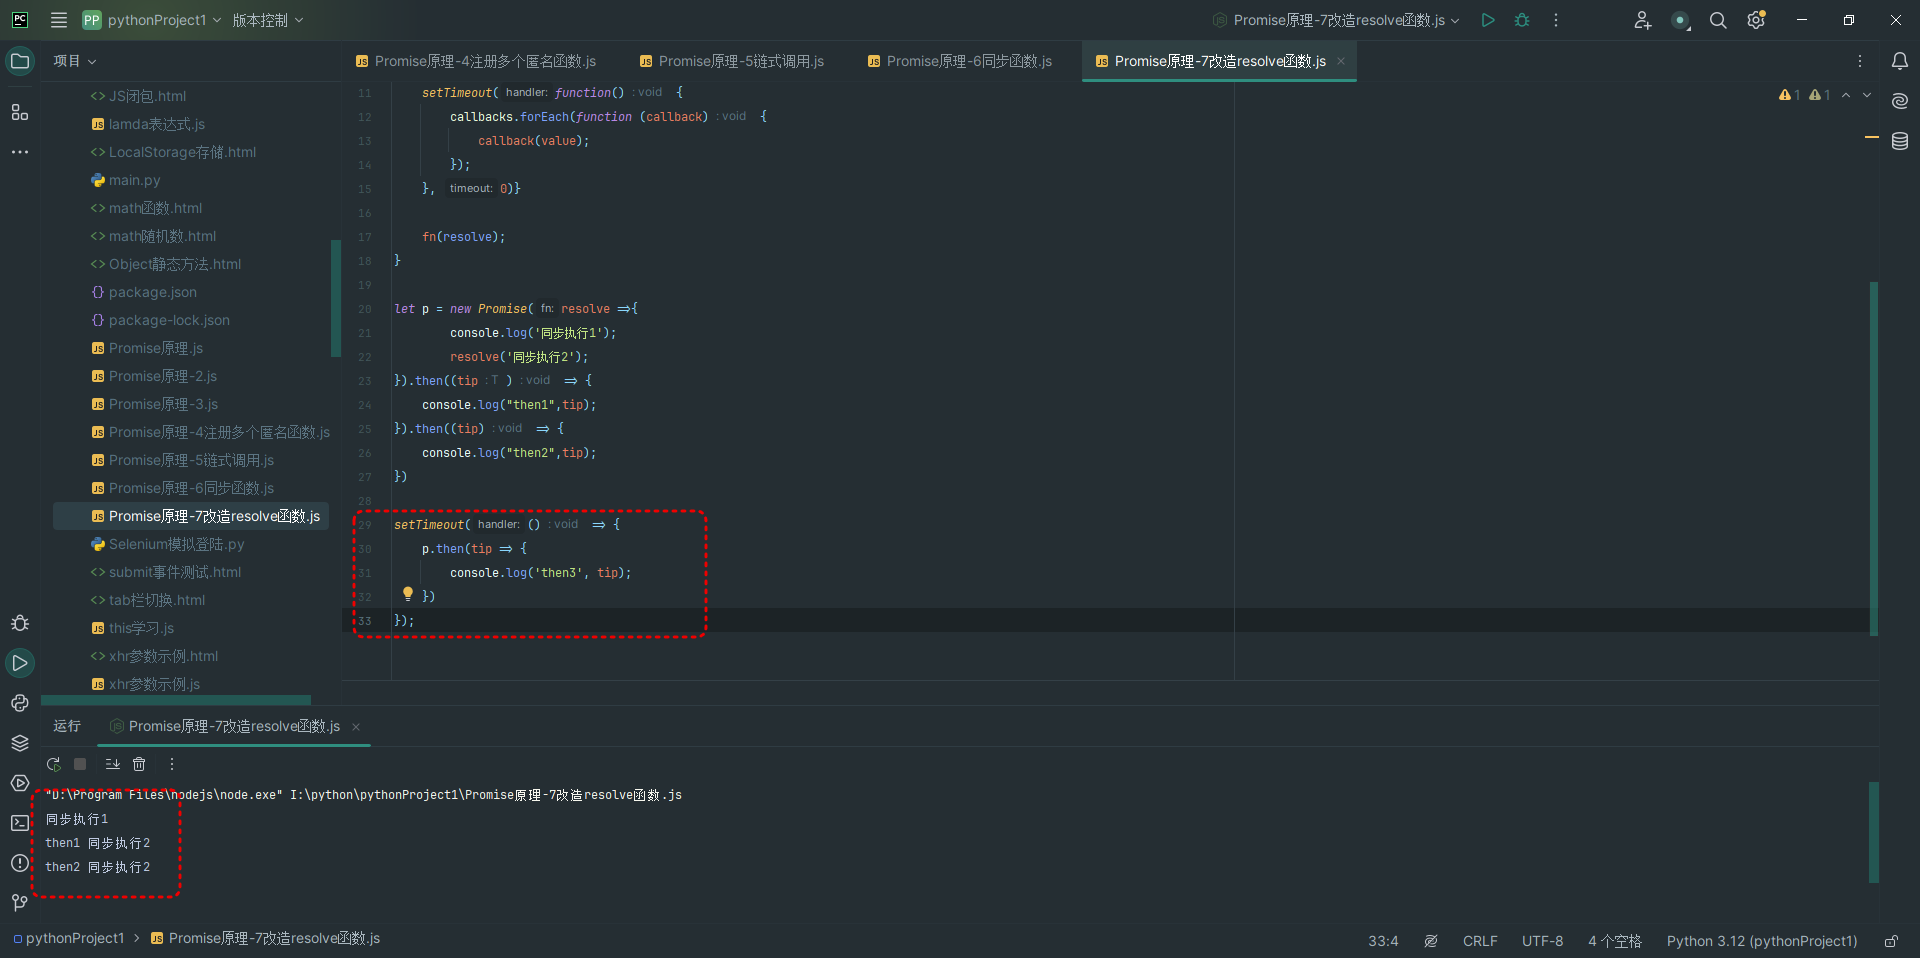Open the editor tabs more options menu
This screenshot has width=1920, height=958.
tap(1860, 61)
